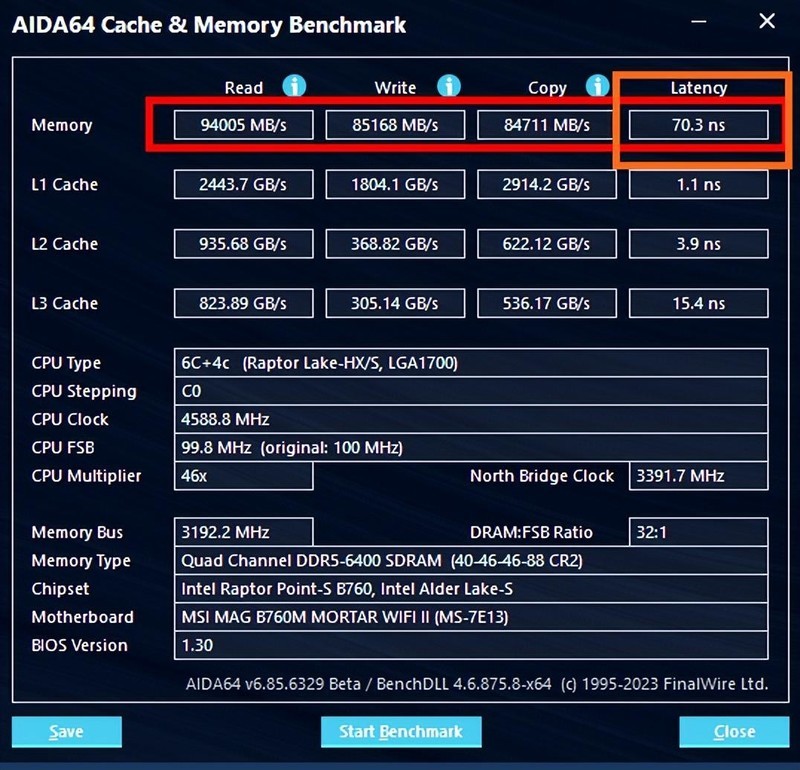
Task: Open the Copy column info icon
Action: point(598,87)
